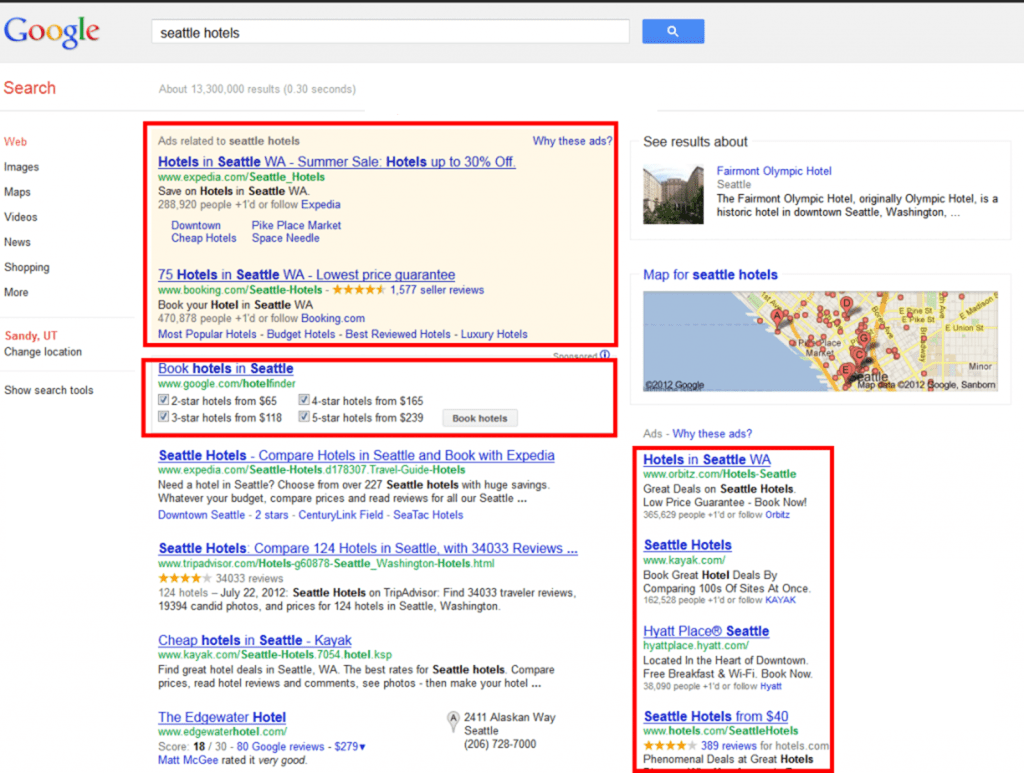Open Best Reviewed Hotels link
1024x773 pixels.
click(x=398, y=334)
